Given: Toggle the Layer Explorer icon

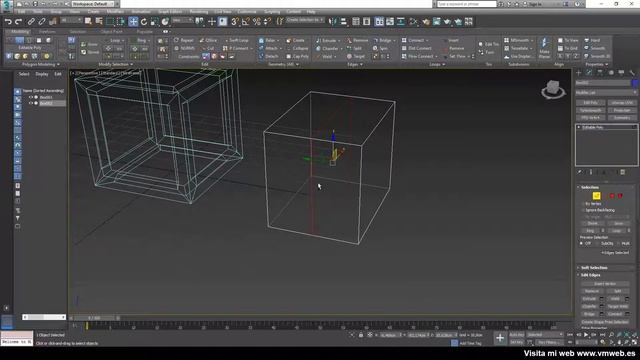Looking at the screenshot, I should pos(367,21).
